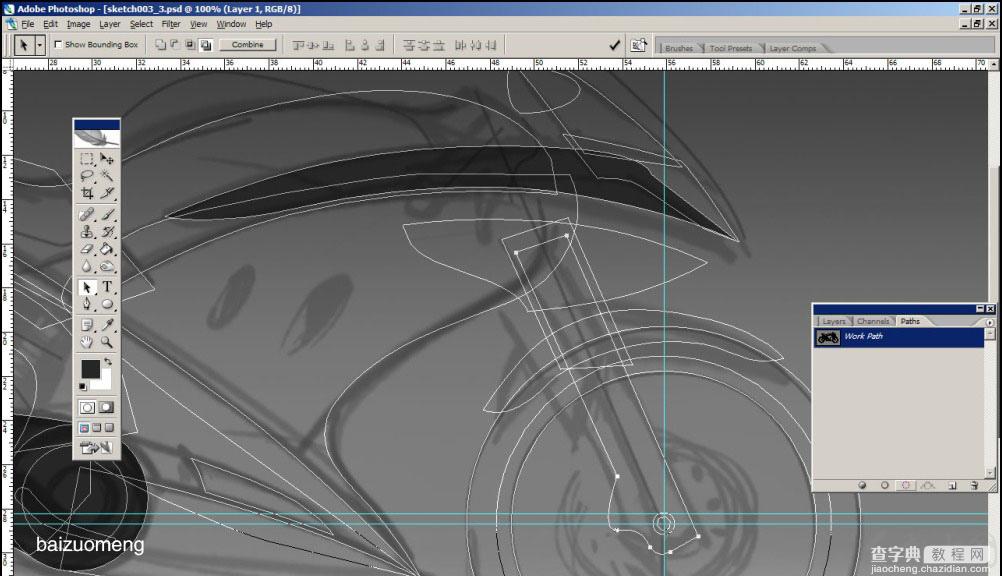The image size is (1002, 576).
Task: Select the Rectangular Marquee tool
Action: (87, 159)
